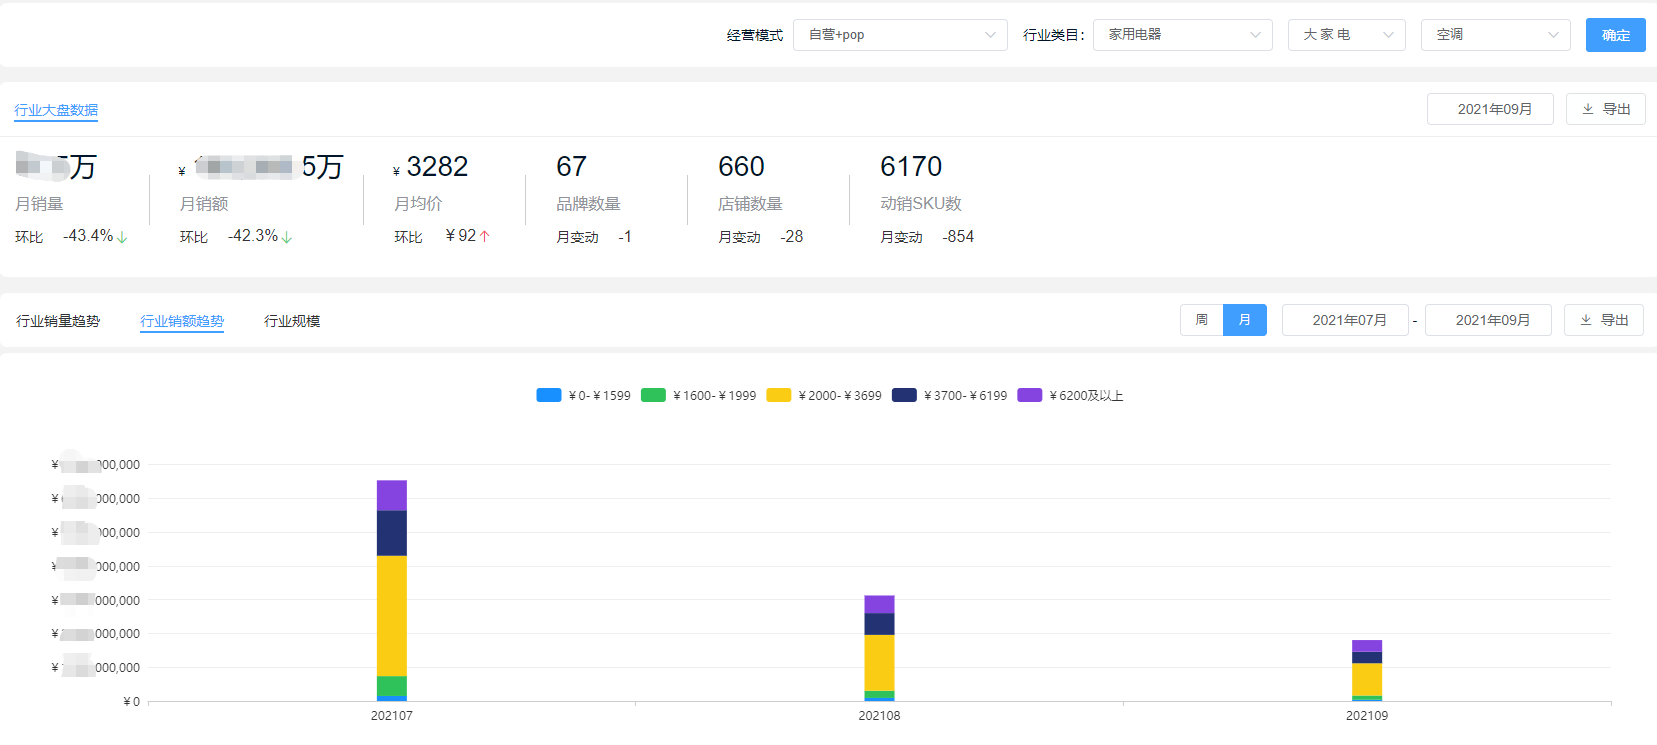1657x745 pixels.
Task: Click the download icon in the trend chart 导出 button
Action: (1586, 320)
